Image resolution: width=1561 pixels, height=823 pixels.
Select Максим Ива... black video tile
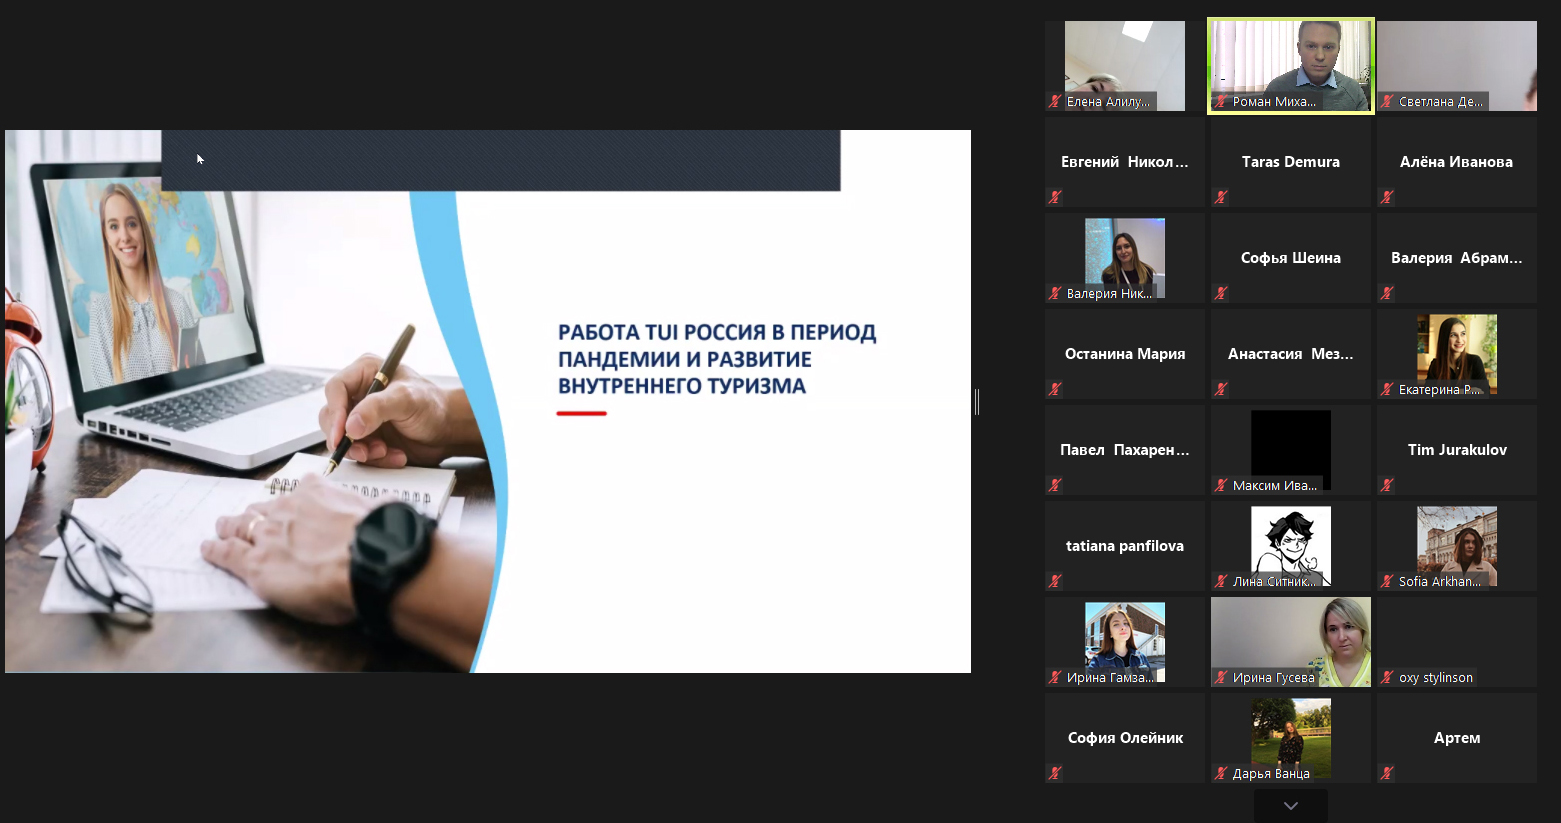1290,449
